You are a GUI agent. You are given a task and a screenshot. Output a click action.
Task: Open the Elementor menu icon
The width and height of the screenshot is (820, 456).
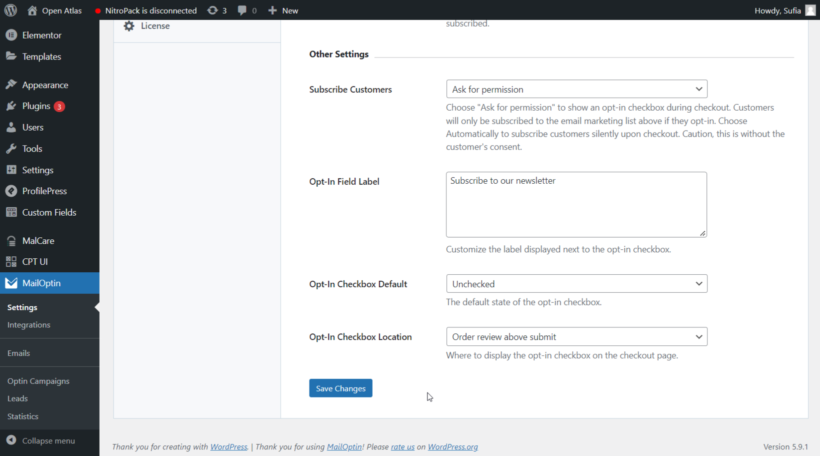pyautogui.click(x=11, y=35)
